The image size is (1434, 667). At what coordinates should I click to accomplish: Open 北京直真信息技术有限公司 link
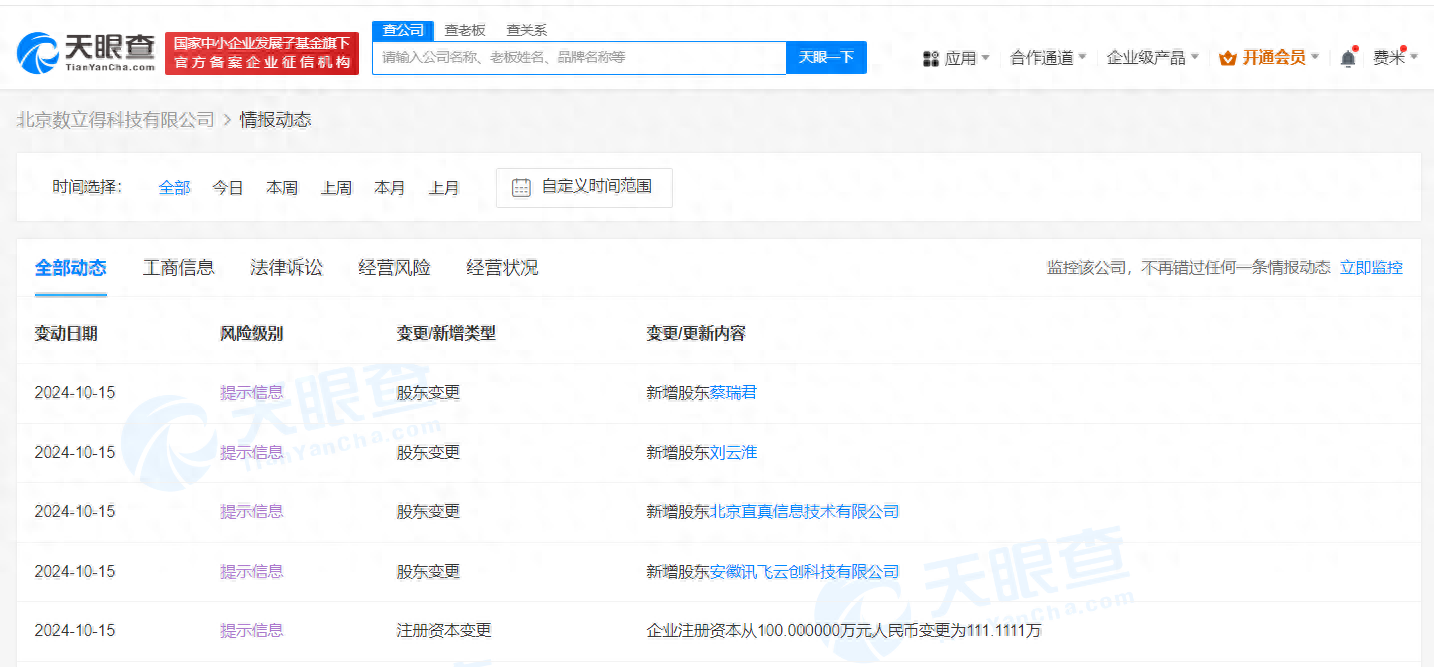tap(804, 512)
